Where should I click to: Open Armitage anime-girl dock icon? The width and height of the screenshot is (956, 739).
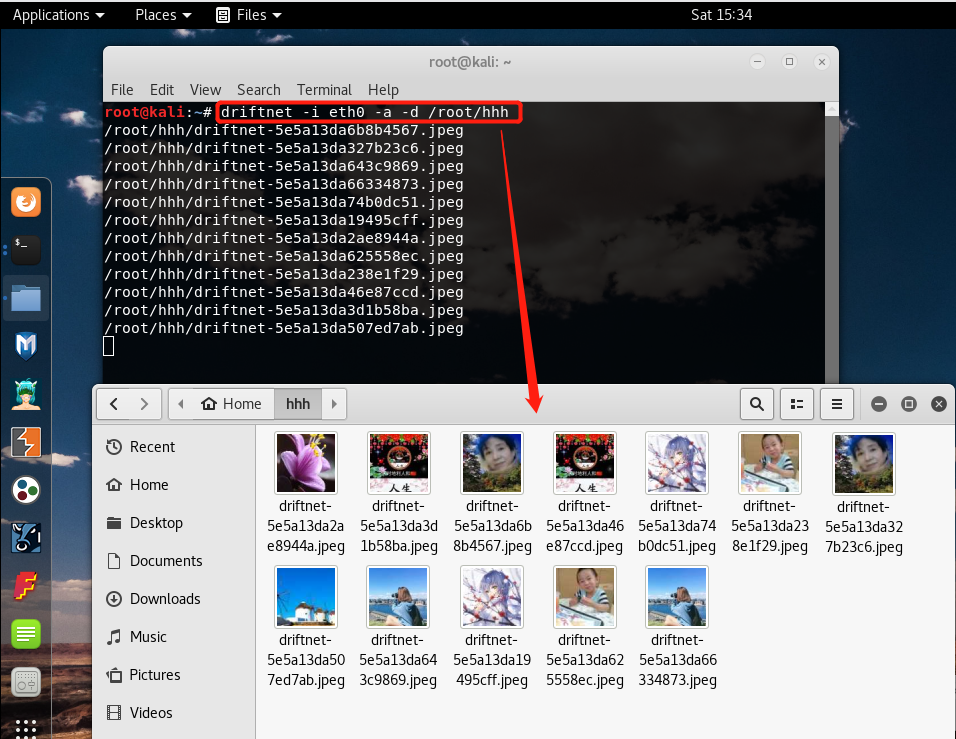click(x=26, y=394)
